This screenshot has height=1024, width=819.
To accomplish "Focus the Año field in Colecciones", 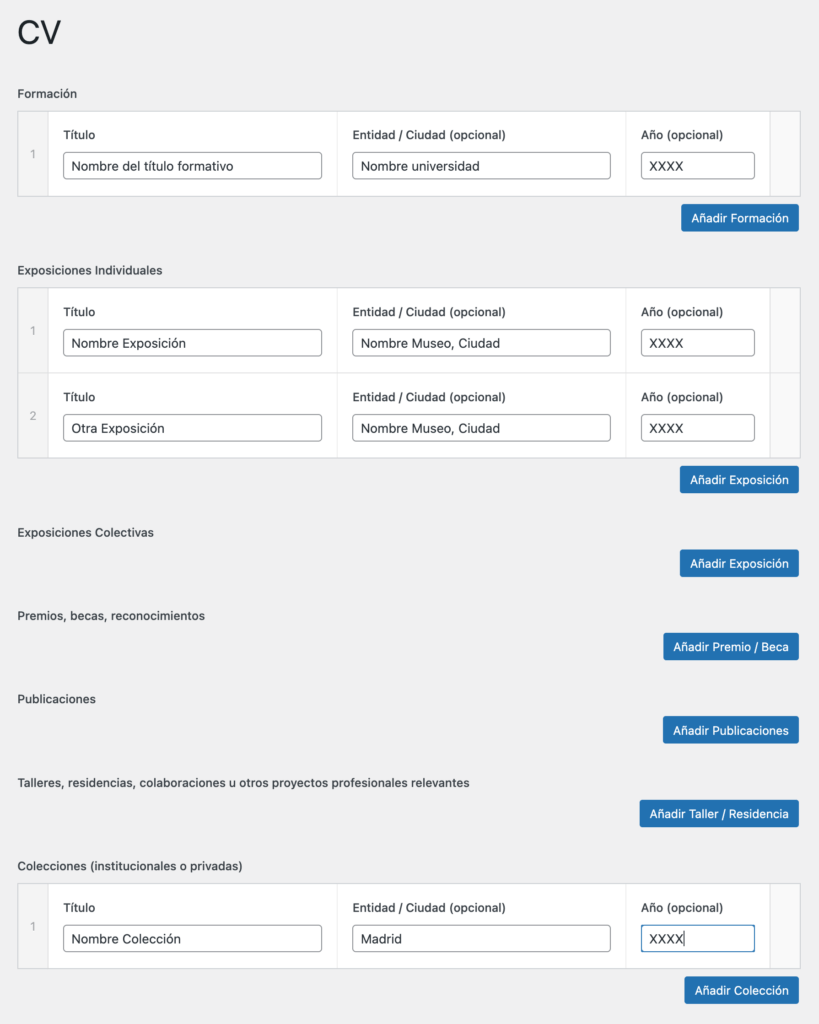I will (x=697, y=938).
